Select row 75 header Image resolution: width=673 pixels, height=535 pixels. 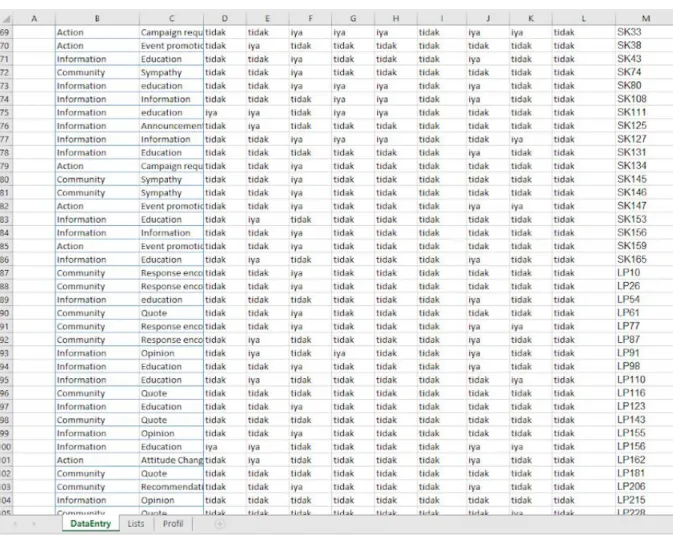(5, 112)
